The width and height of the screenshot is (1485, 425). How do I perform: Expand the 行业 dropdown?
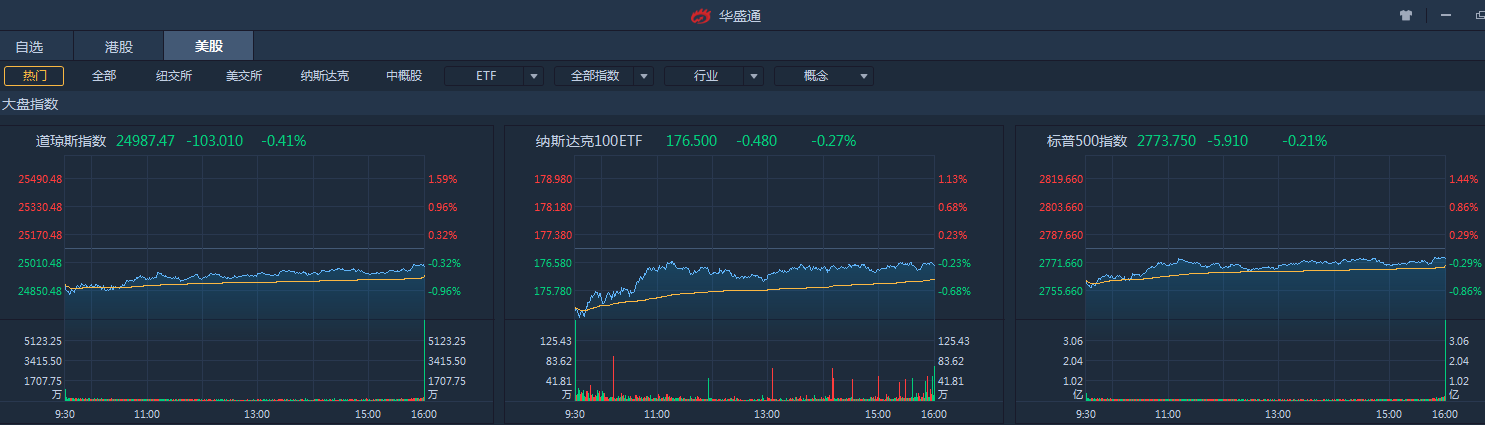(x=714, y=76)
